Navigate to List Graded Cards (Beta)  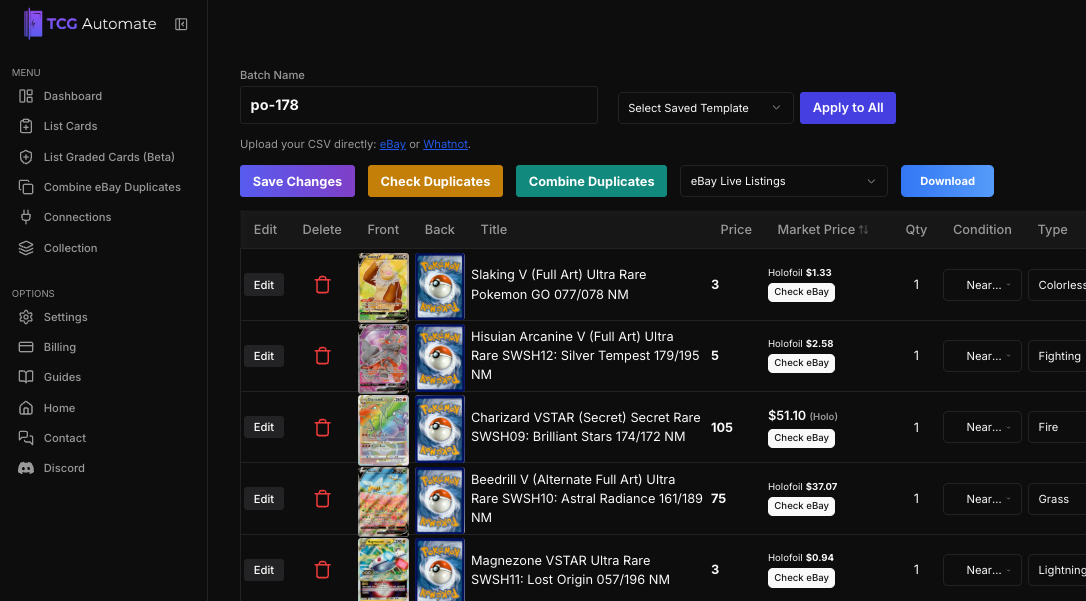tap(108, 157)
